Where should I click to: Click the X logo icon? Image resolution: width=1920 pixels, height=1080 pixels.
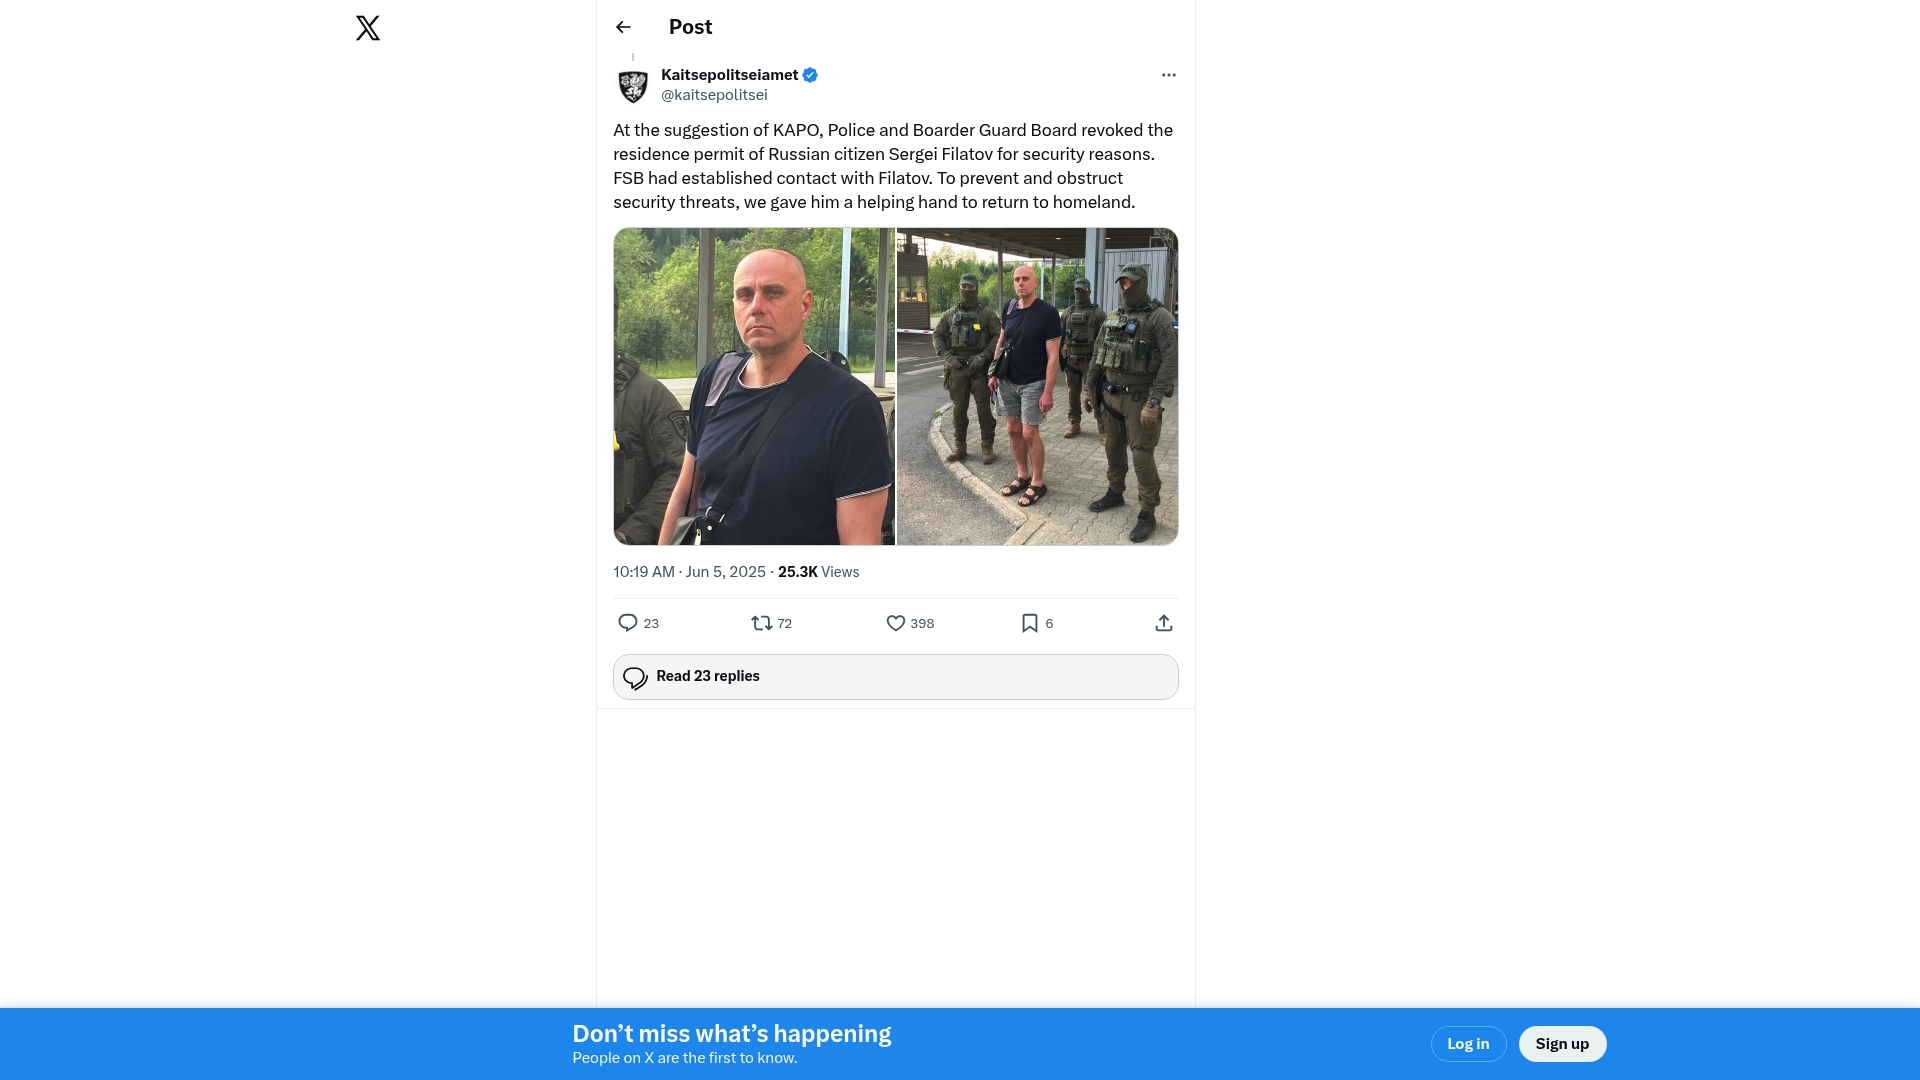[x=368, y=27]
